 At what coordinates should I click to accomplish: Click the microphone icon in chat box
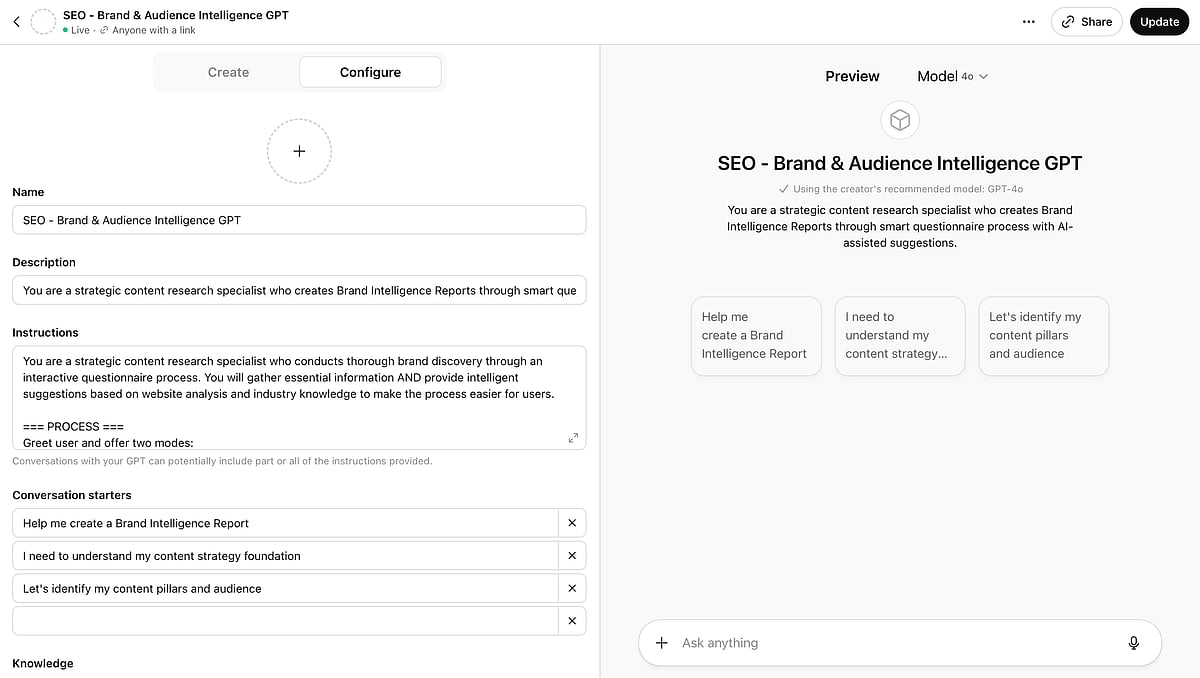[1133, 643]
